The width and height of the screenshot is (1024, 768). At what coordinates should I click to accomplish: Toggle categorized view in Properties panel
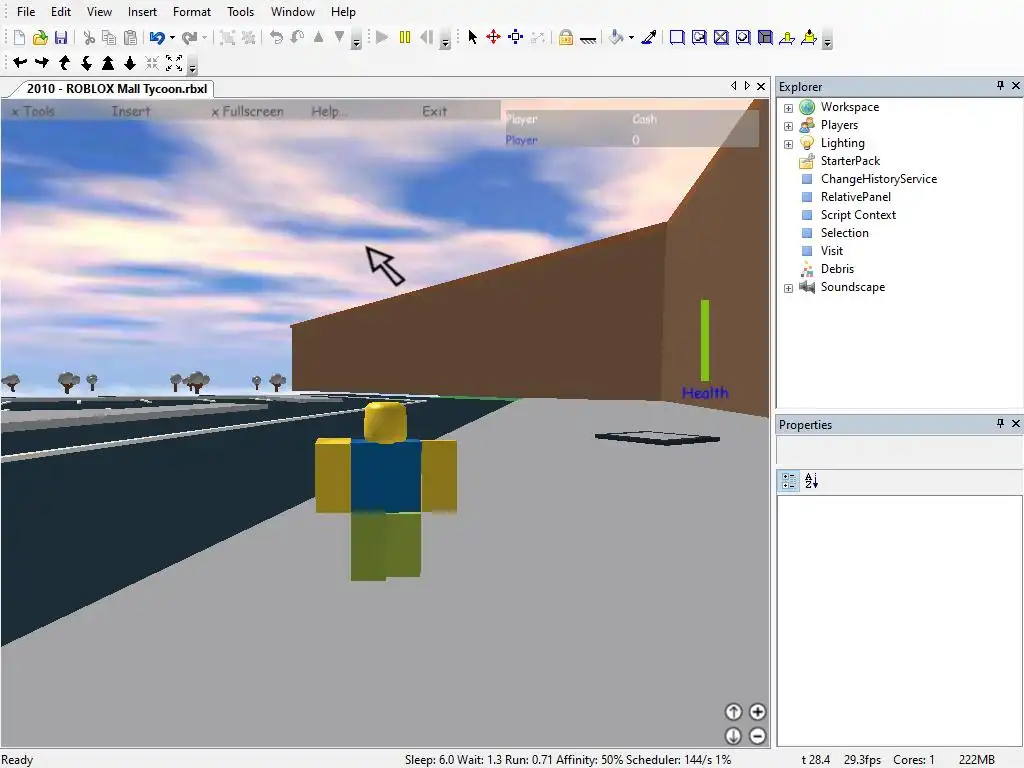(789, 481)
